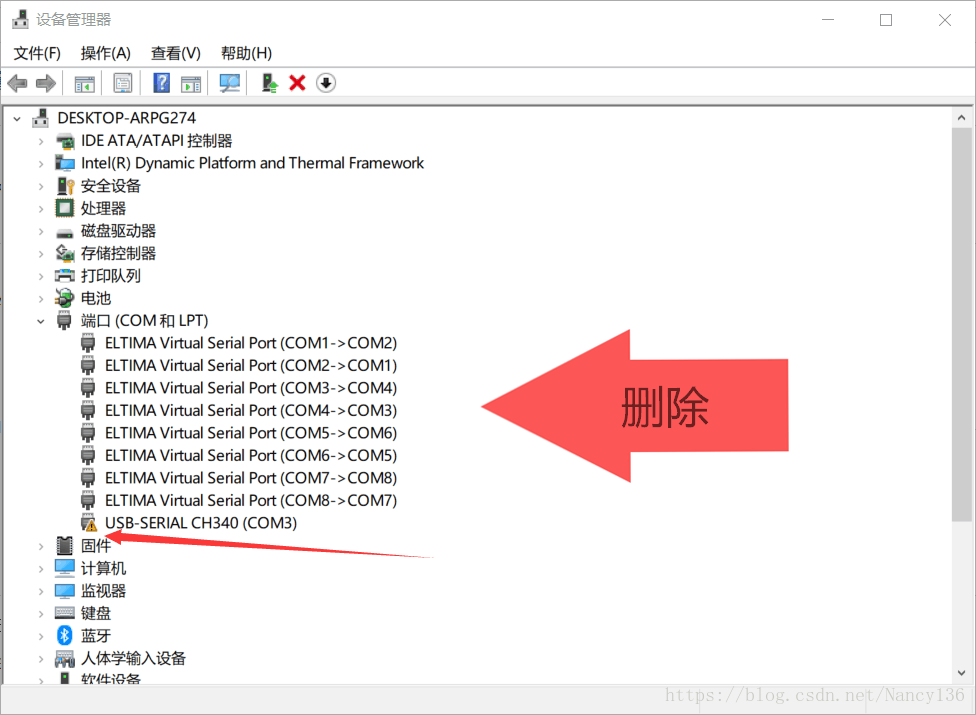Open the 文件(F) menu
Image resolution: width=976 pixels, height=715 pixels.
pos(37,54)
